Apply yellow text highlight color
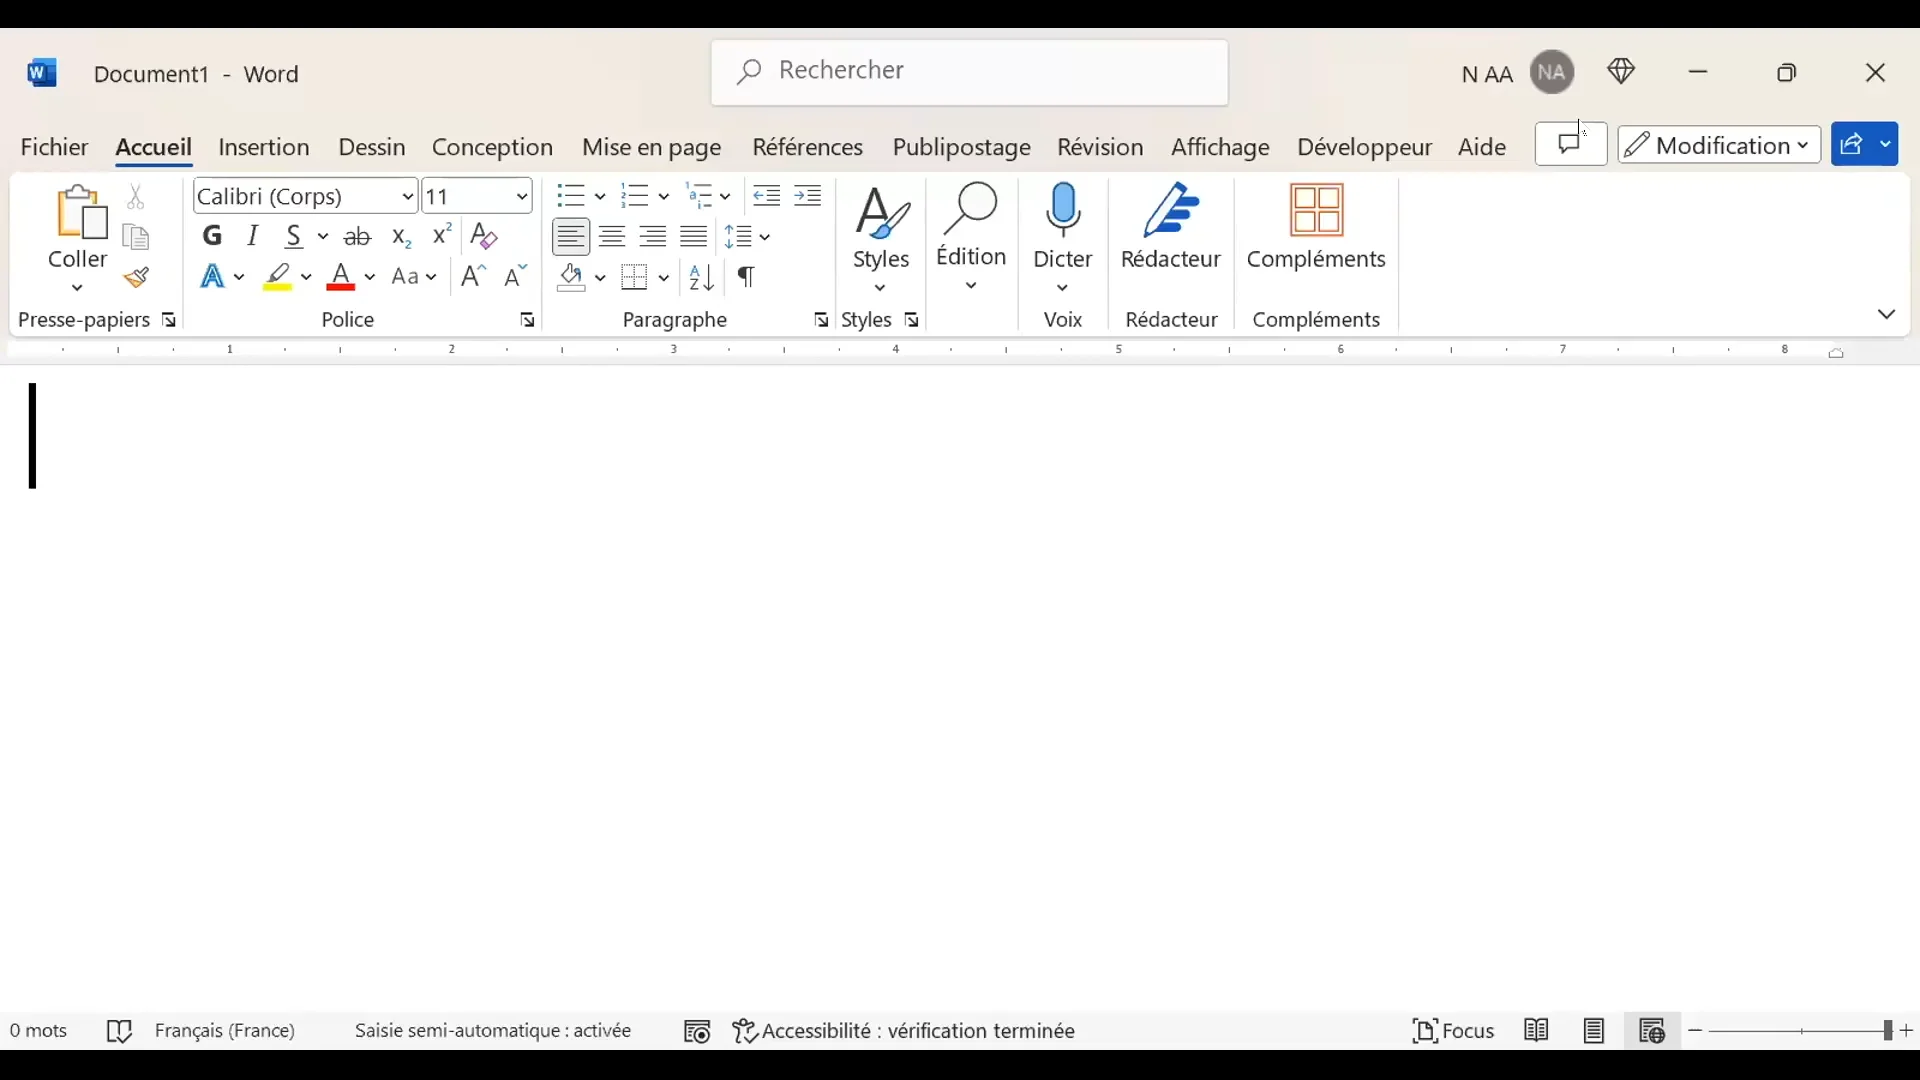Viewport: 1920px width, 1080px height. coord(279,278)
